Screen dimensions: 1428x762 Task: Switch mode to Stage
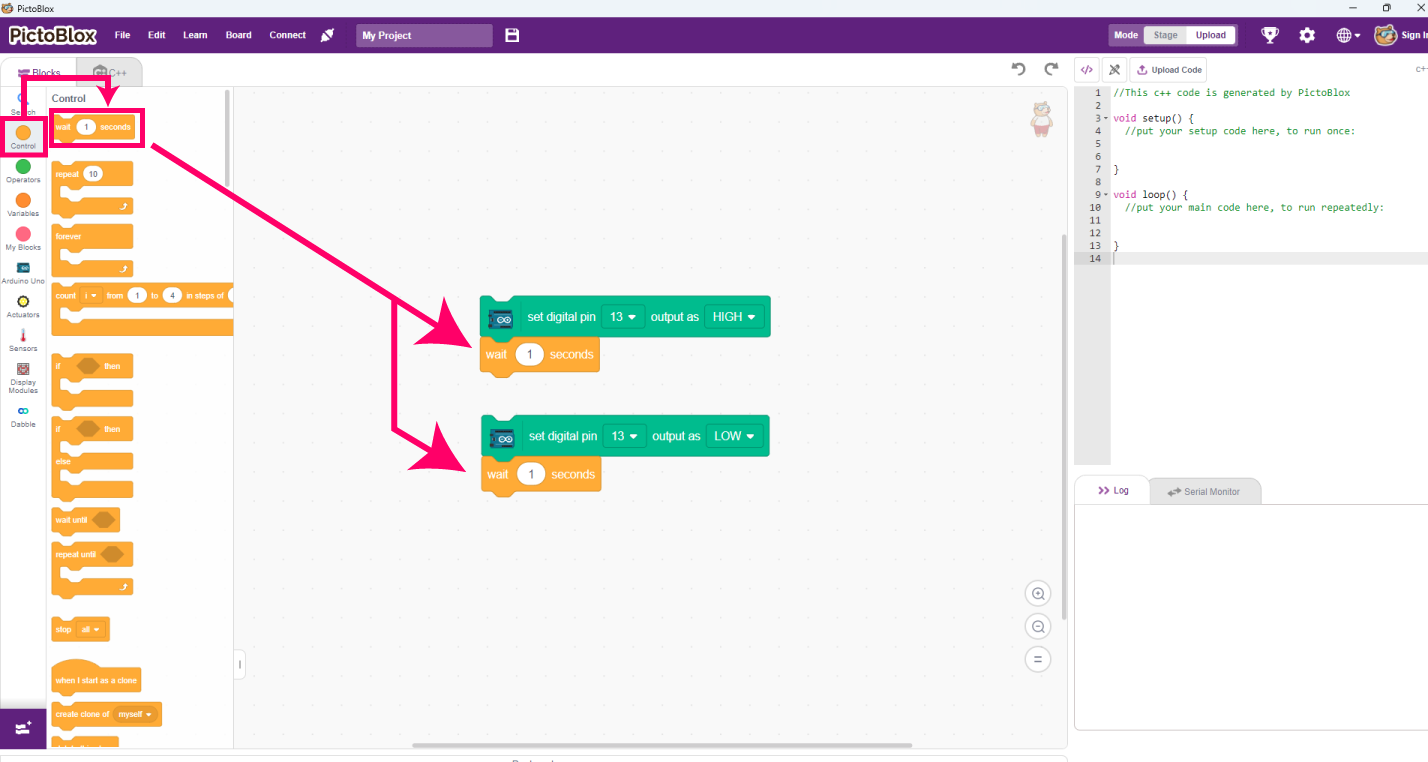[1165, 35]
